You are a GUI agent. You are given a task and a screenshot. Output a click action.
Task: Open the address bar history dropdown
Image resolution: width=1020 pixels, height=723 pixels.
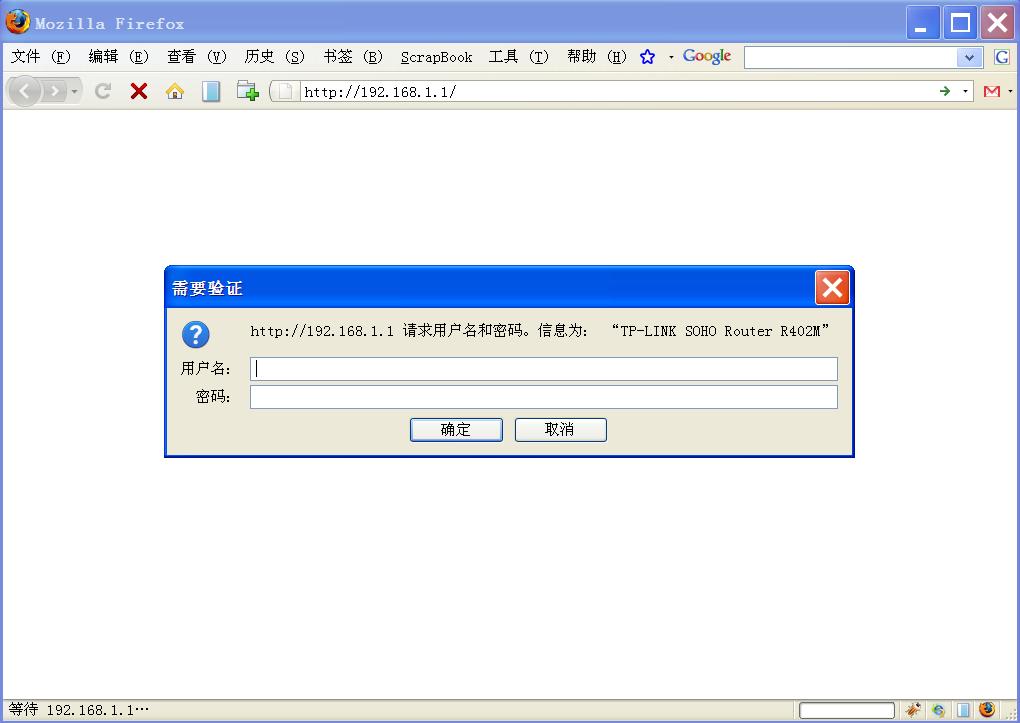[965, 91]
